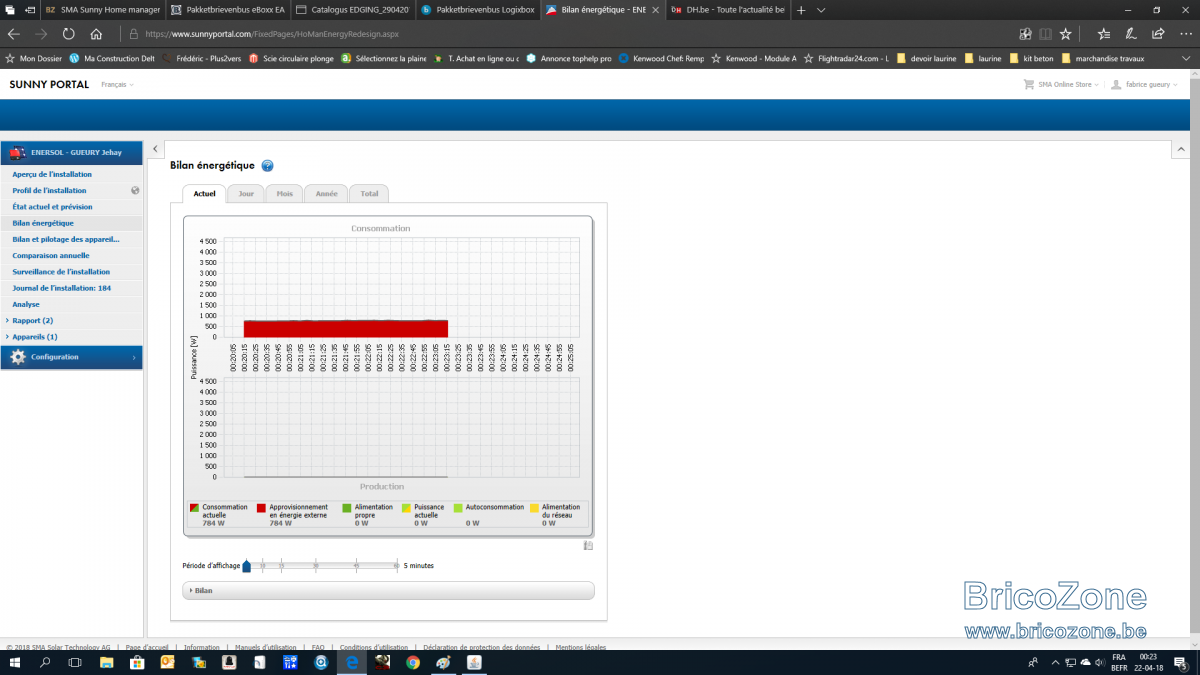Click the Approvisionnement en énergie externe red swatch
Viewport: 1200px width, 675px height.
coord(262,508)
